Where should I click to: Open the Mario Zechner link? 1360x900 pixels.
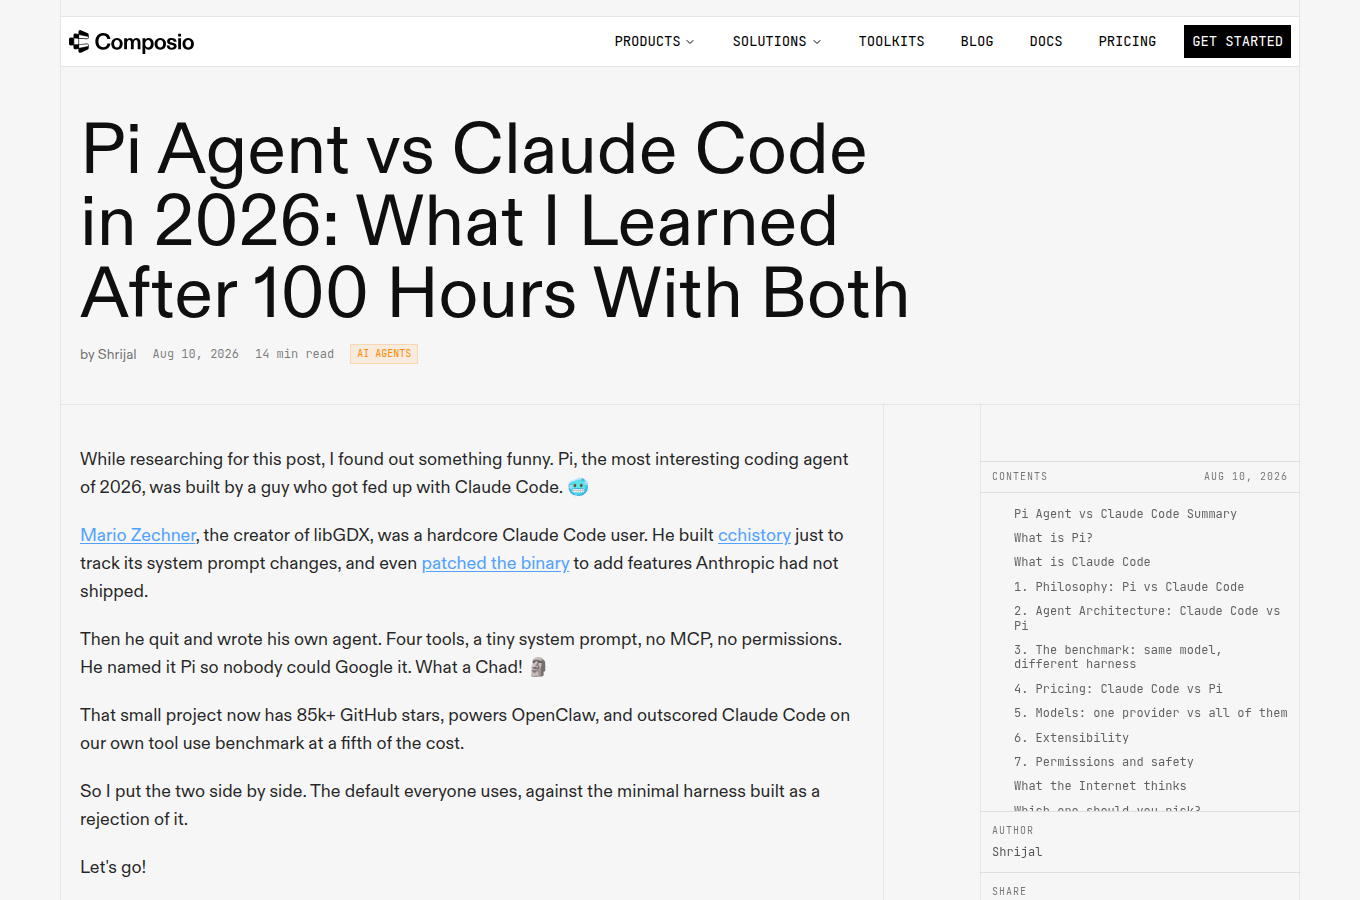coord(138,535)
